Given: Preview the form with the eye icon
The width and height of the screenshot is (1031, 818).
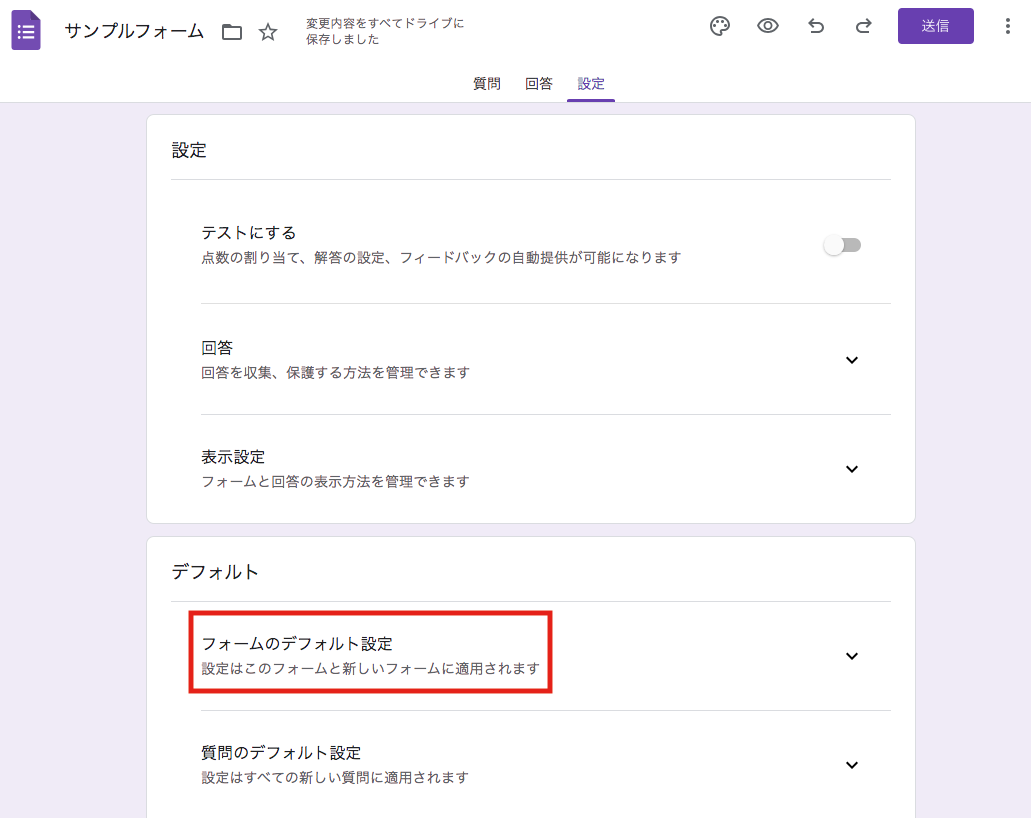Looking at the screenshot, I should (768, 27).
